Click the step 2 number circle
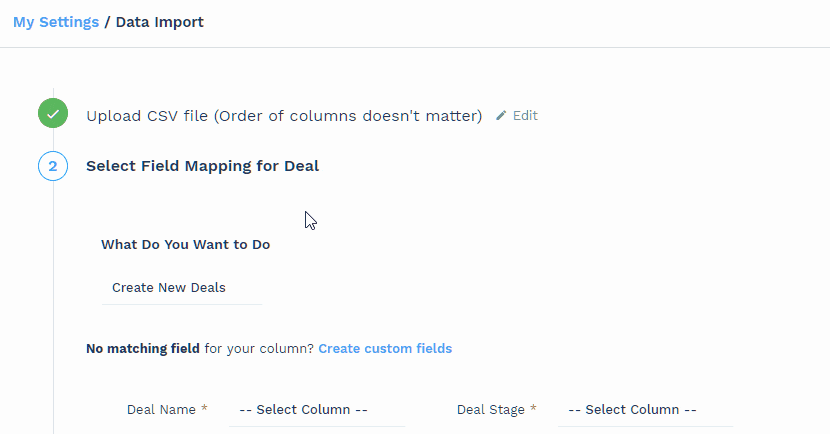The width and height of the screenshot is (830, 434). [x=53, y=165]
